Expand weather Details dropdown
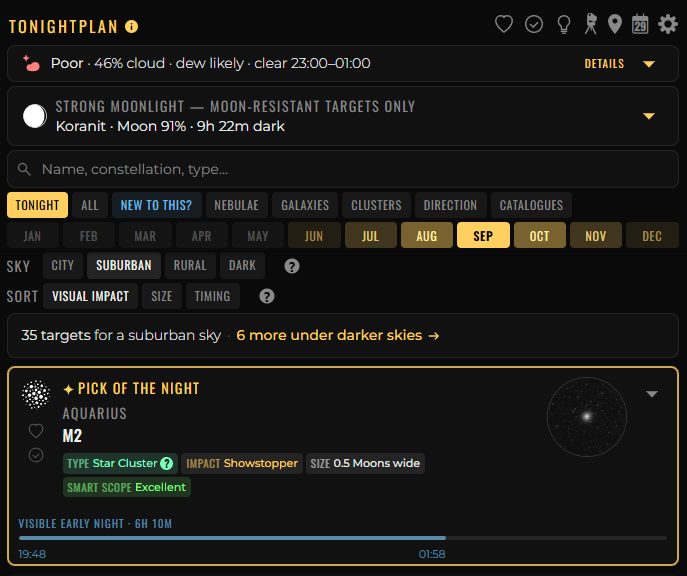687x576 pixels. tap(620, 64)
